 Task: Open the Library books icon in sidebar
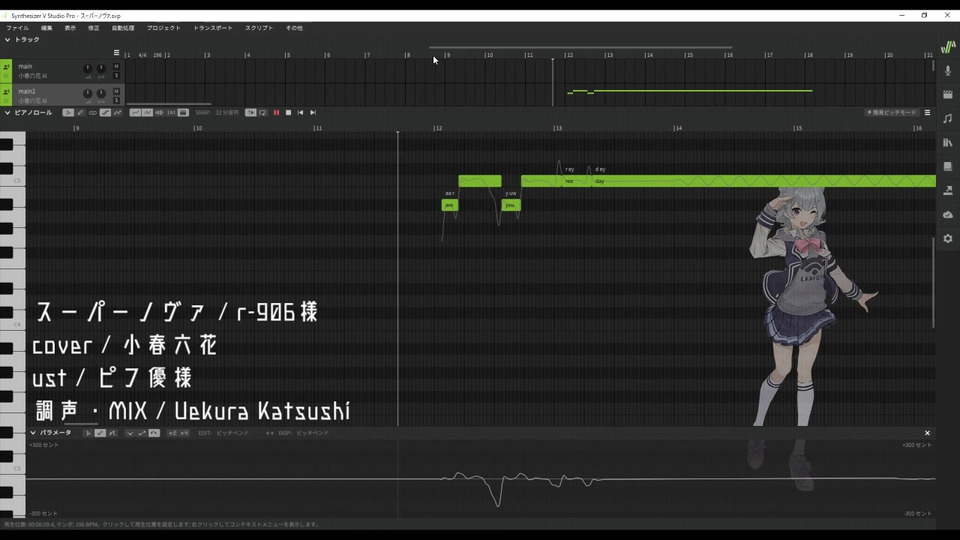(948, 142)
